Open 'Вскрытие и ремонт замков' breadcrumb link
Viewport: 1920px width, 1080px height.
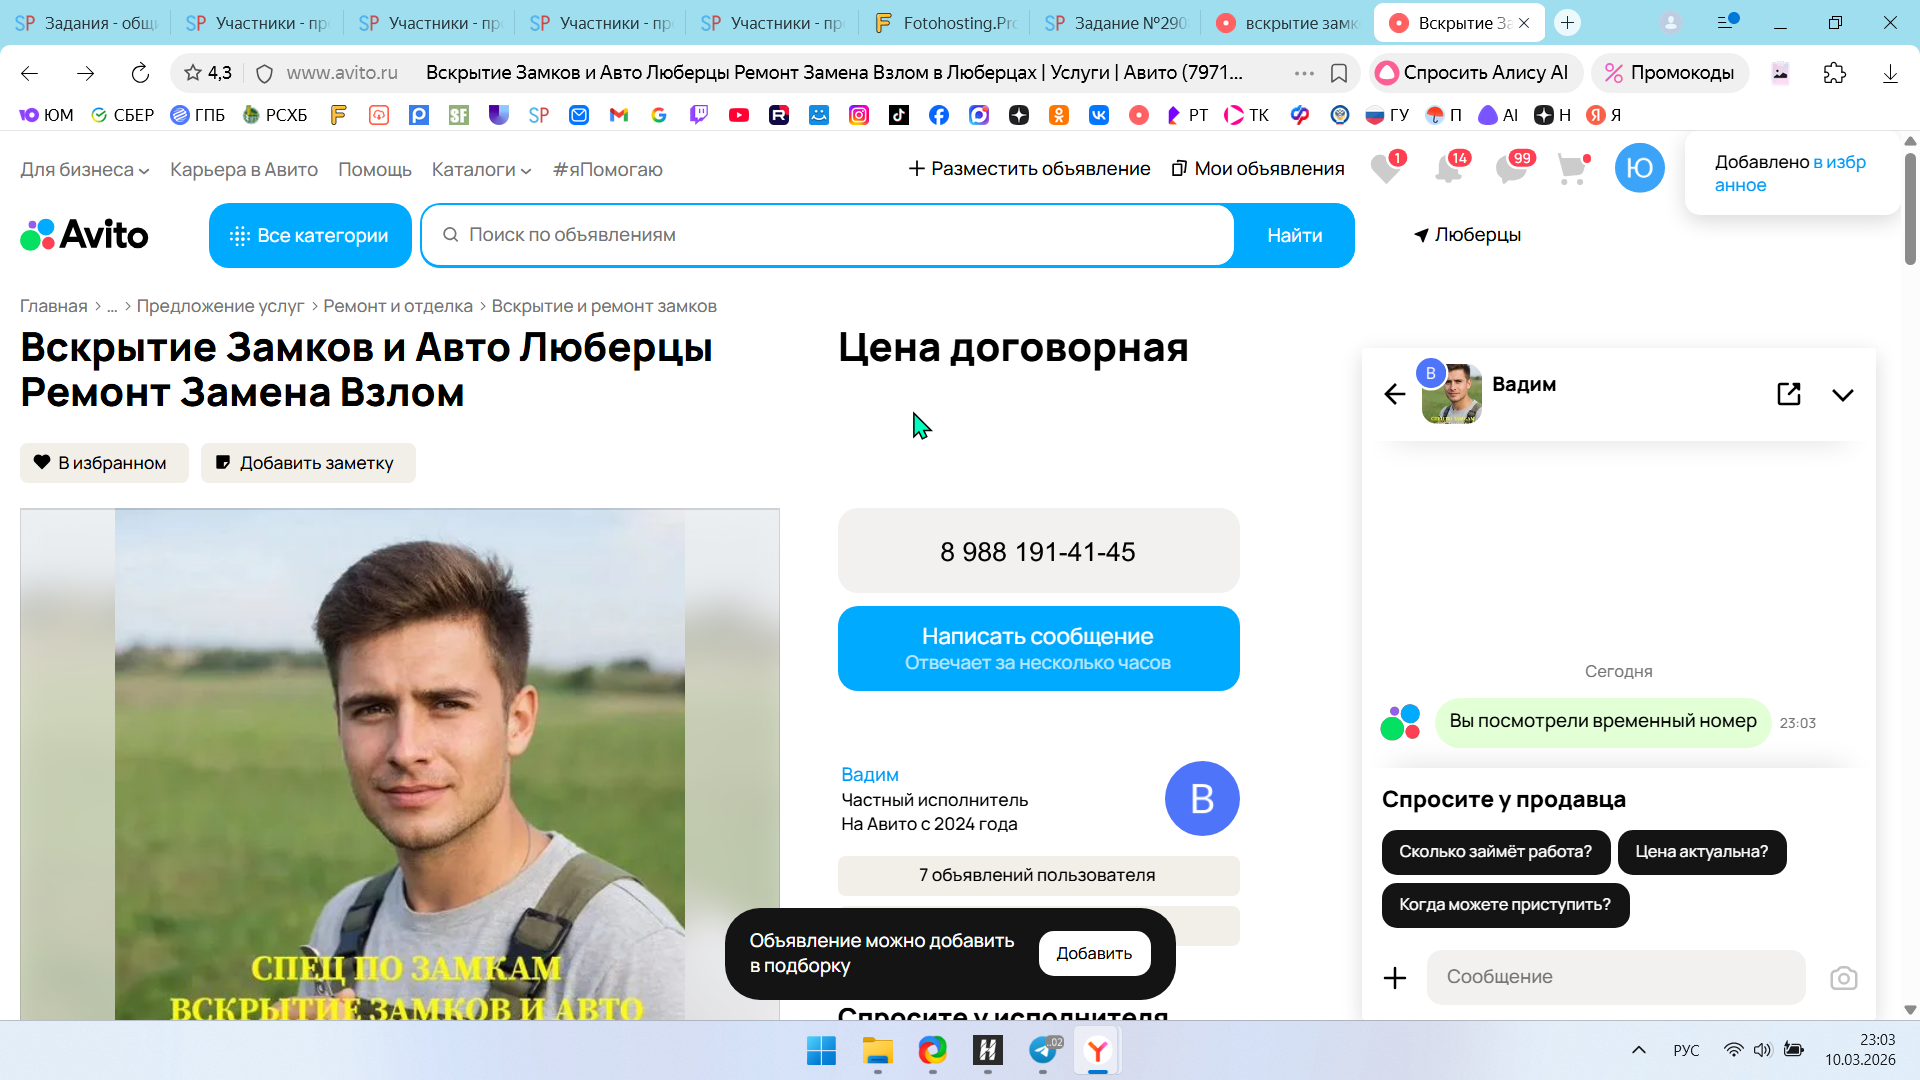604,306
